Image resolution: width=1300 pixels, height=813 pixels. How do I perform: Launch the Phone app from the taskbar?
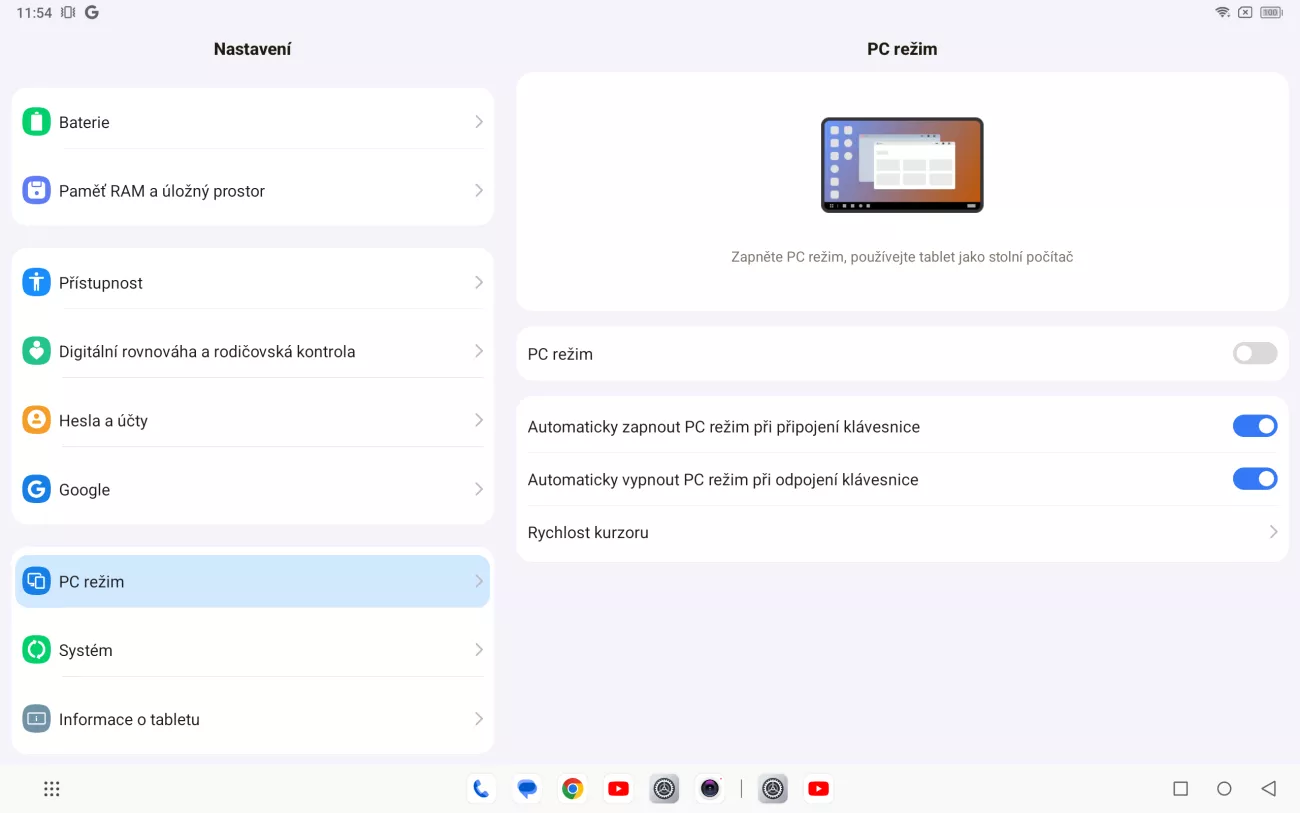[x=481, y=789]
